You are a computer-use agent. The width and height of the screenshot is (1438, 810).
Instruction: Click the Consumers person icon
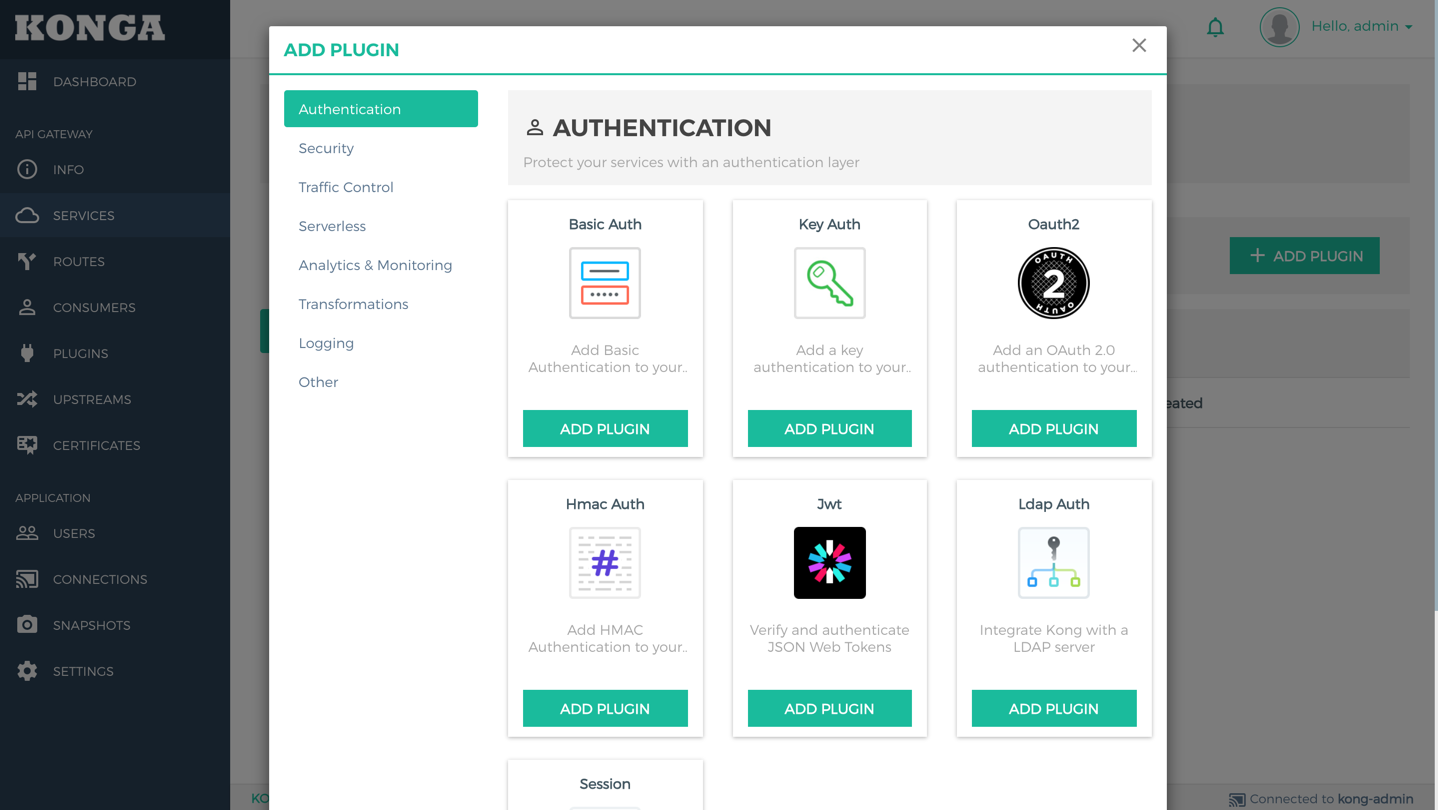pos(27,308)
